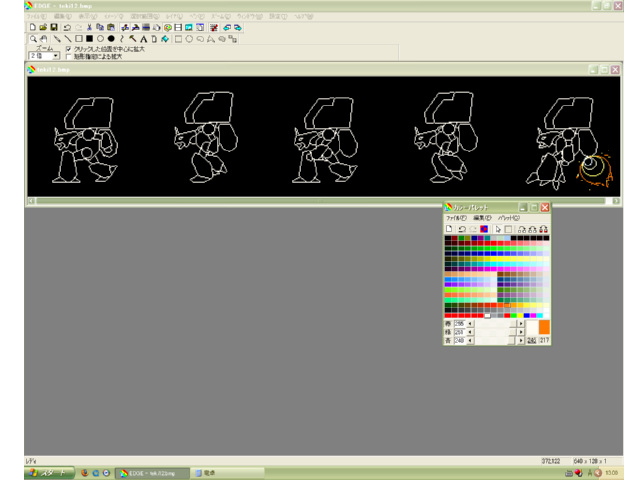Pick the straight line tool
Viewport: 640px width, 480px height.
(x=68, y=39)
